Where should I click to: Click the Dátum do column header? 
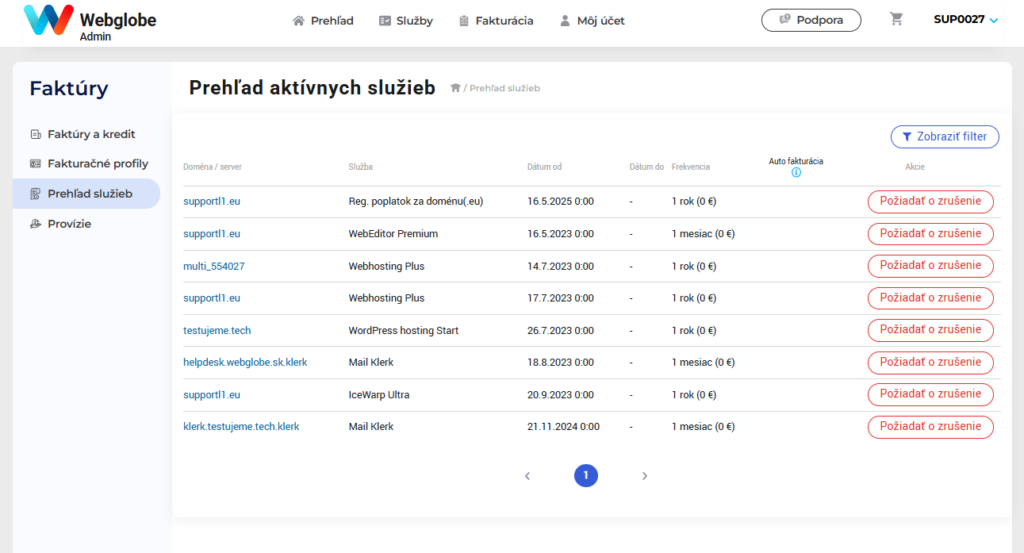[x=647, y=167]
